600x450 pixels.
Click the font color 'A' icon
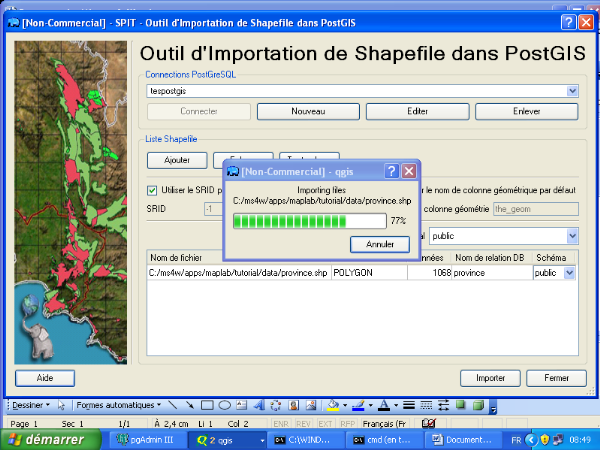(384, 405)
